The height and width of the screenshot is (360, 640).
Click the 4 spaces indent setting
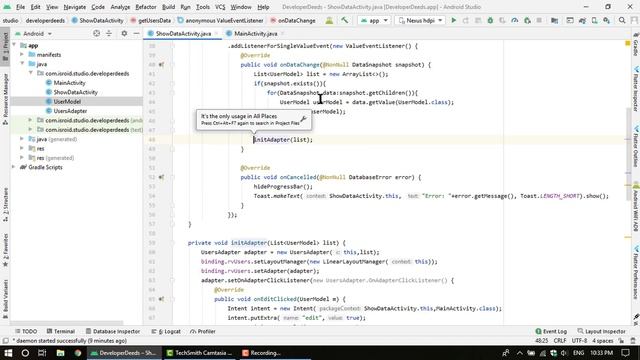pyautogui.click(x=603, y=341)
